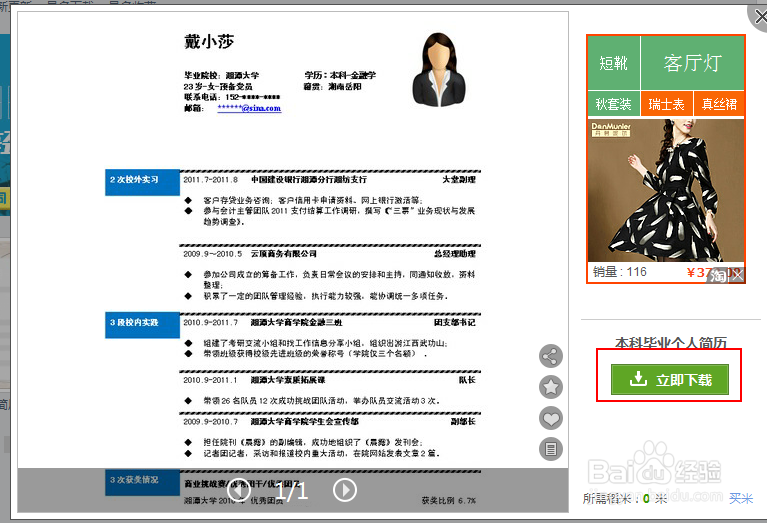This screenshot has height=523, width=767.
Task: Click the page indicator 1/1
Action: [x=292, y=490]
